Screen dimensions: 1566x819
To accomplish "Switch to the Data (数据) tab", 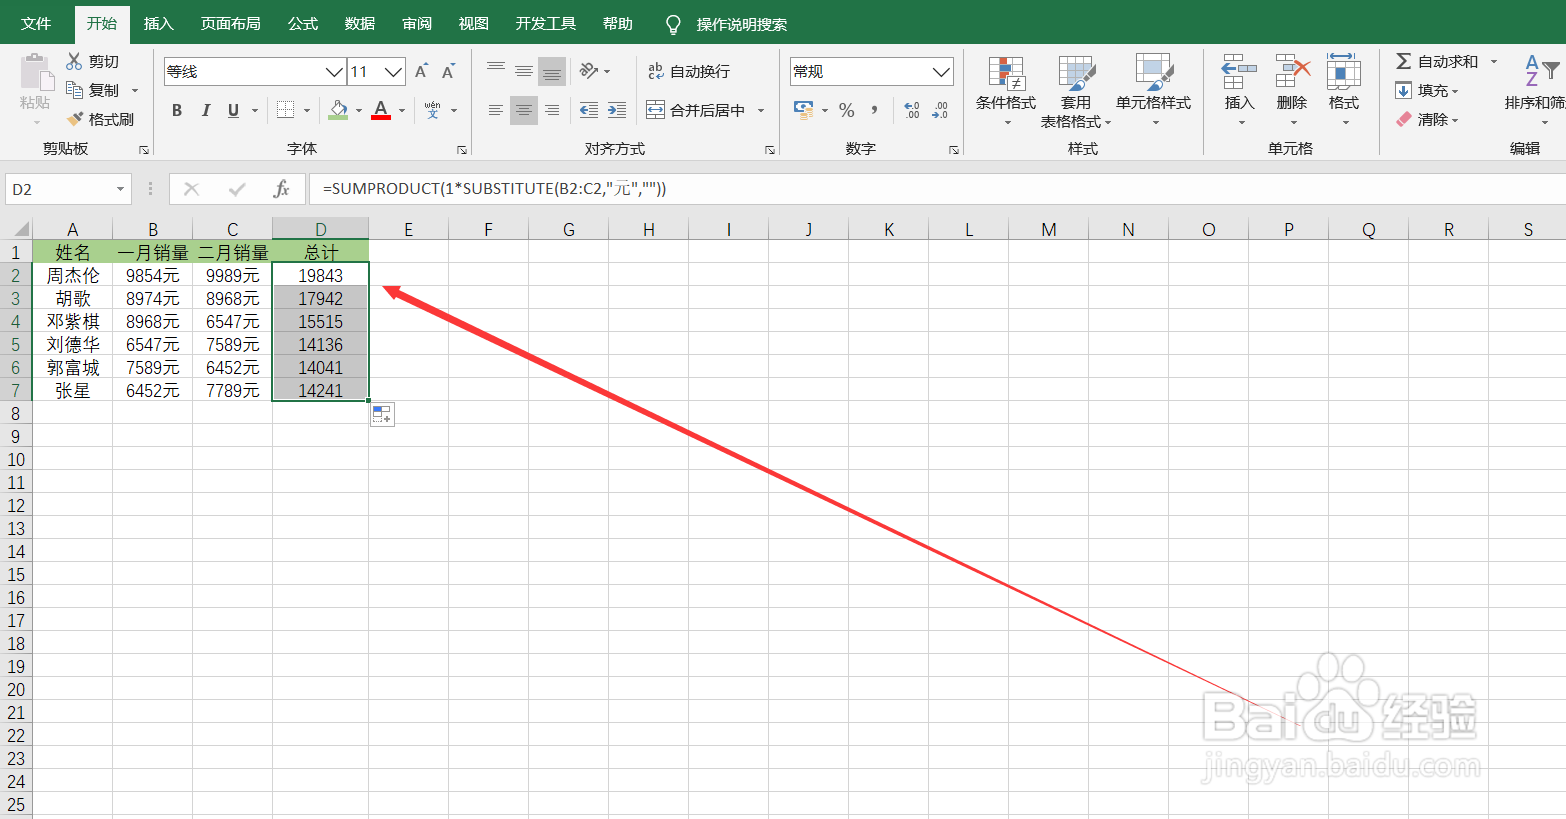I will (360, 23).
